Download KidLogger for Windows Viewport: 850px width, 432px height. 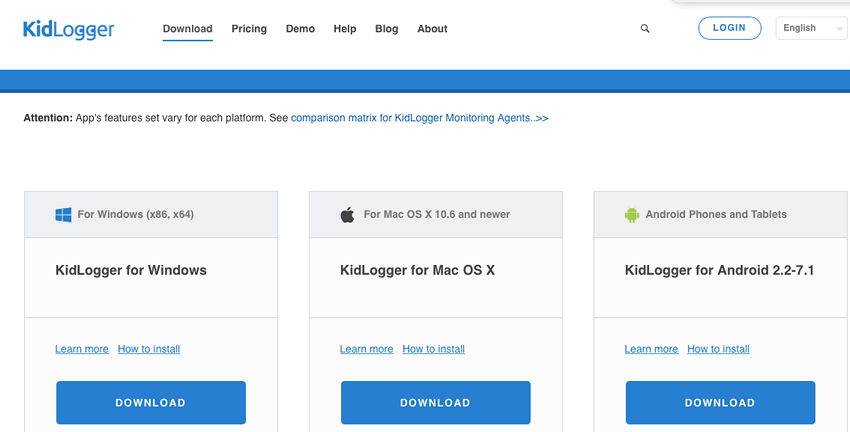151,403
